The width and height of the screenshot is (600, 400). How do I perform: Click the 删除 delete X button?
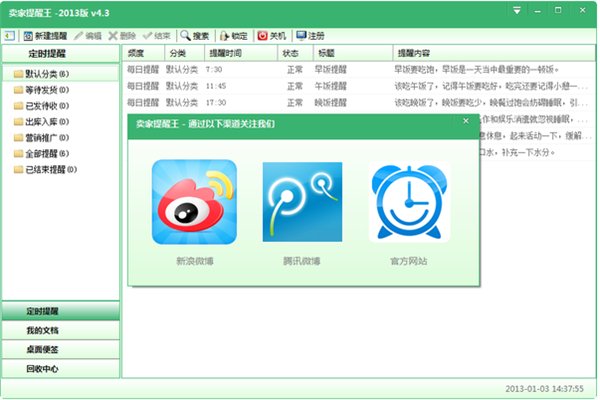122,36
